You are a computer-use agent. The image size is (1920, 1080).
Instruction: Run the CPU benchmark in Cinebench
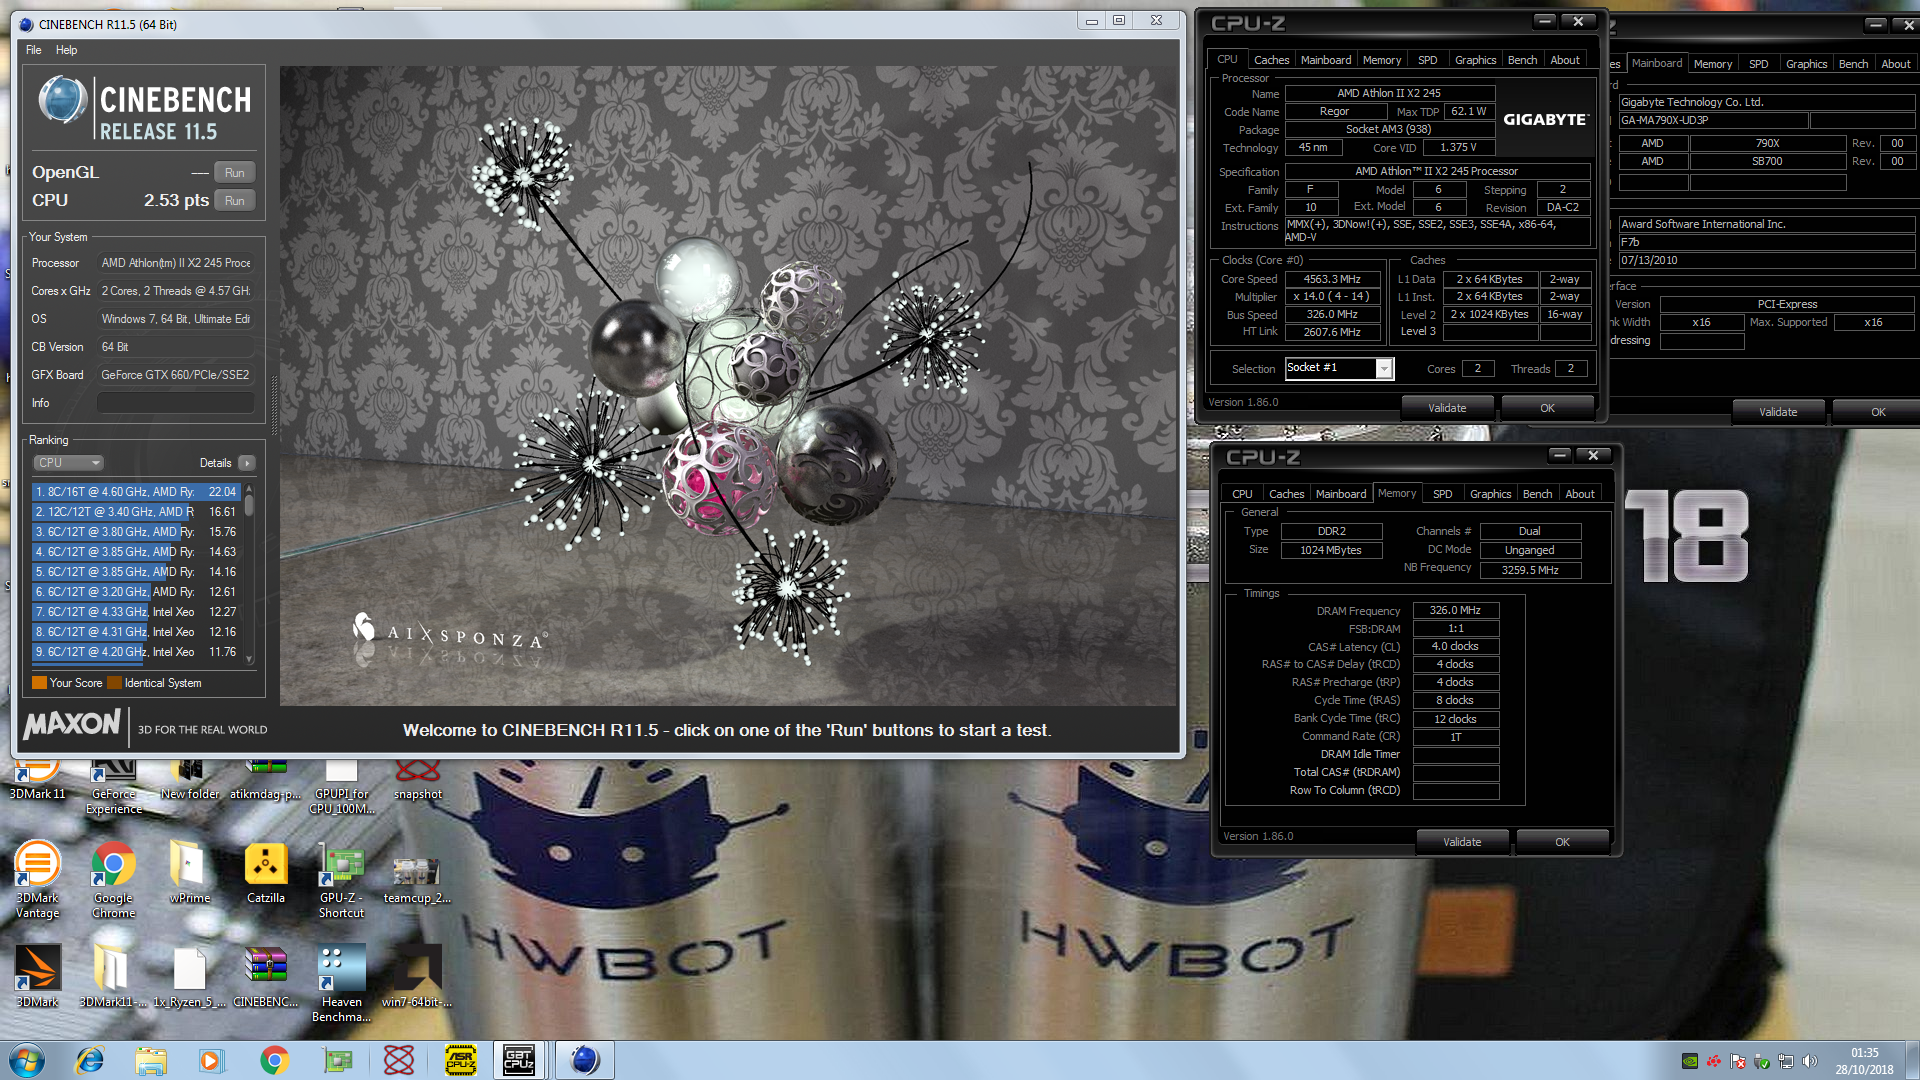point(234,200)
